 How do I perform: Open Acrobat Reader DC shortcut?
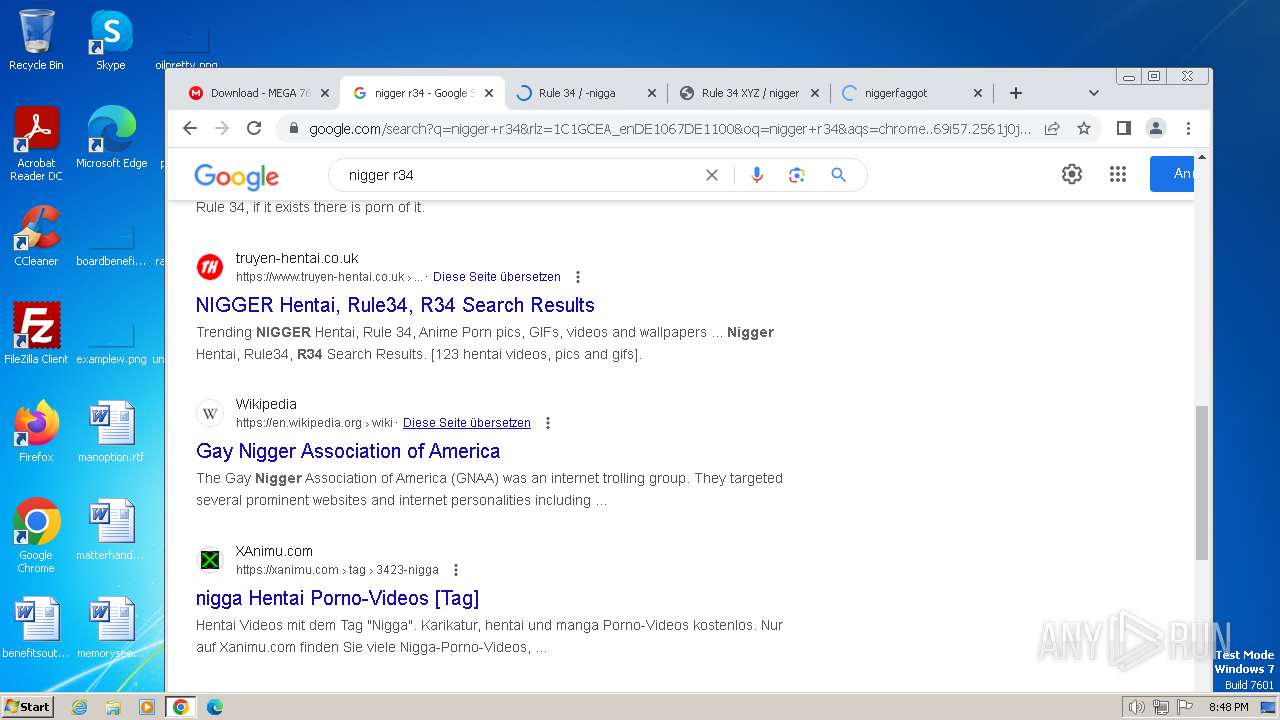pyautogui.click(x=36, y=145)
